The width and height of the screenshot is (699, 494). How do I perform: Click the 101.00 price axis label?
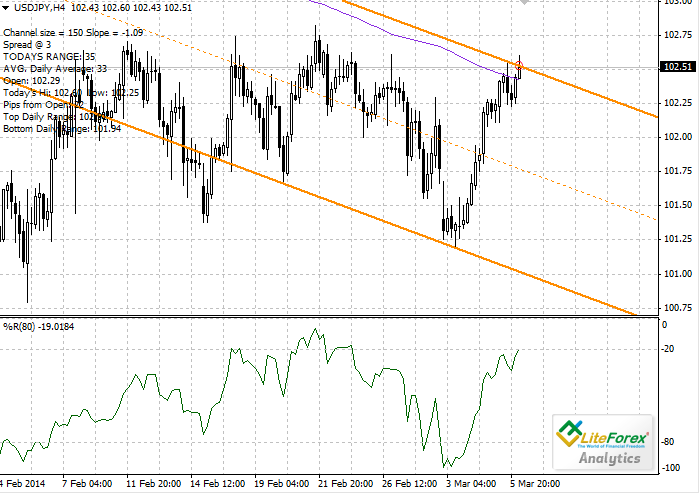678,273
